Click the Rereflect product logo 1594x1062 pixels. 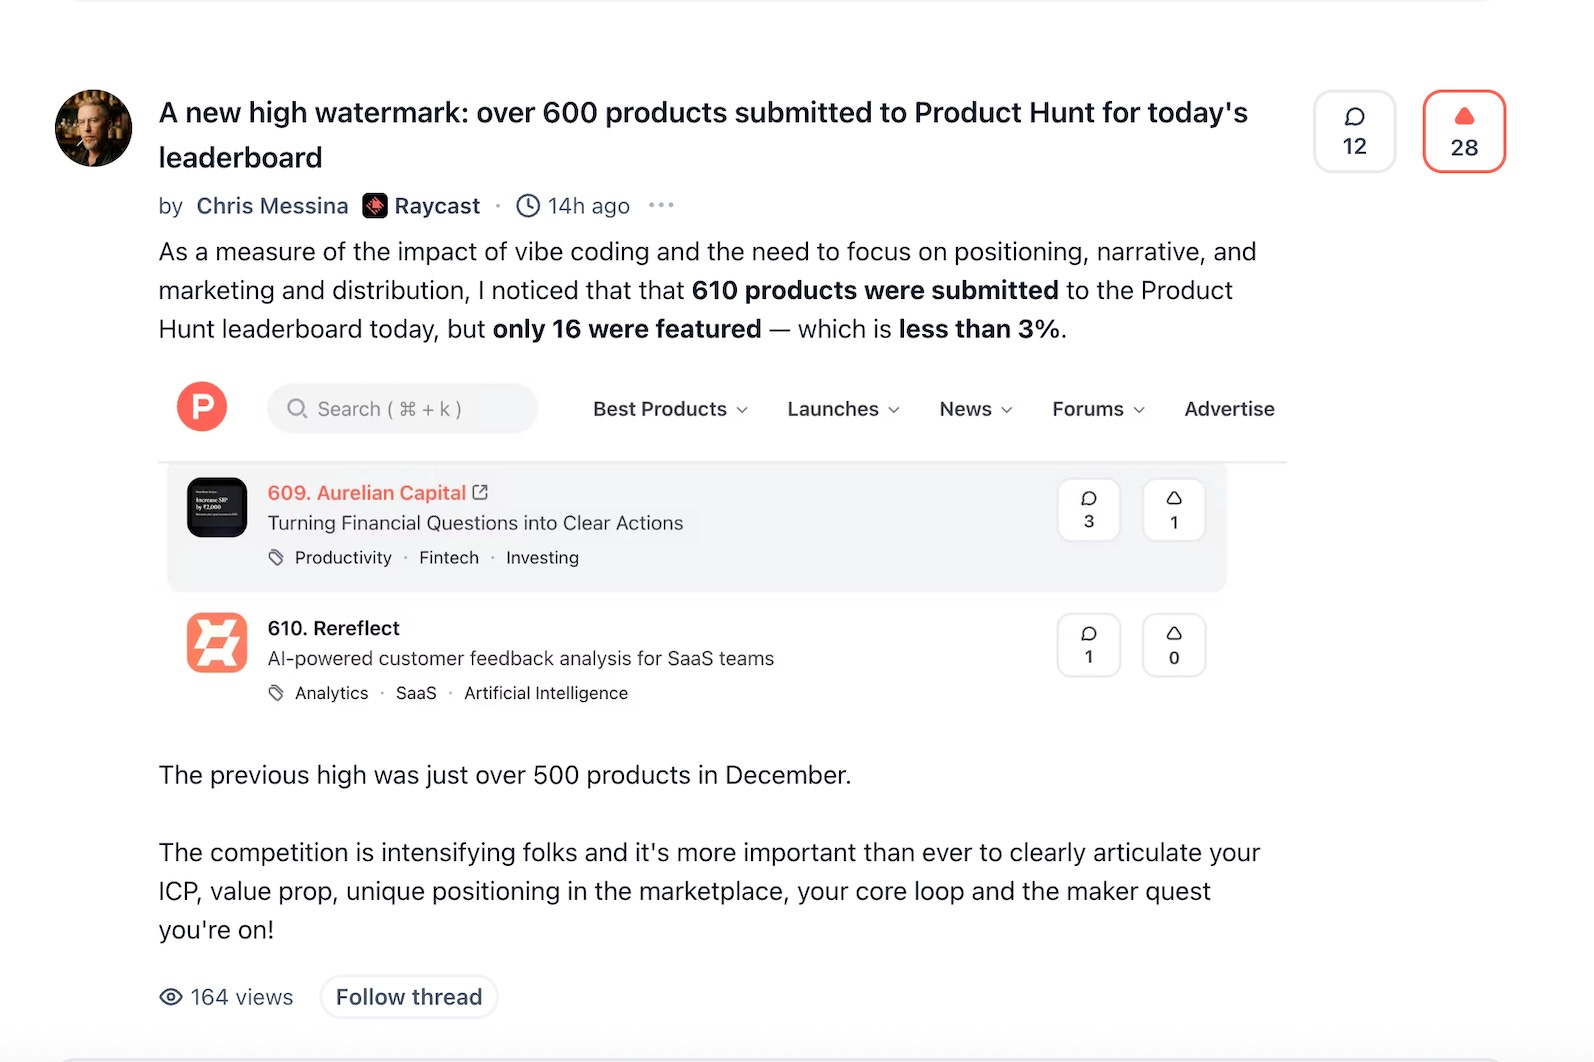pyautogui.click(x=217, y=643)
